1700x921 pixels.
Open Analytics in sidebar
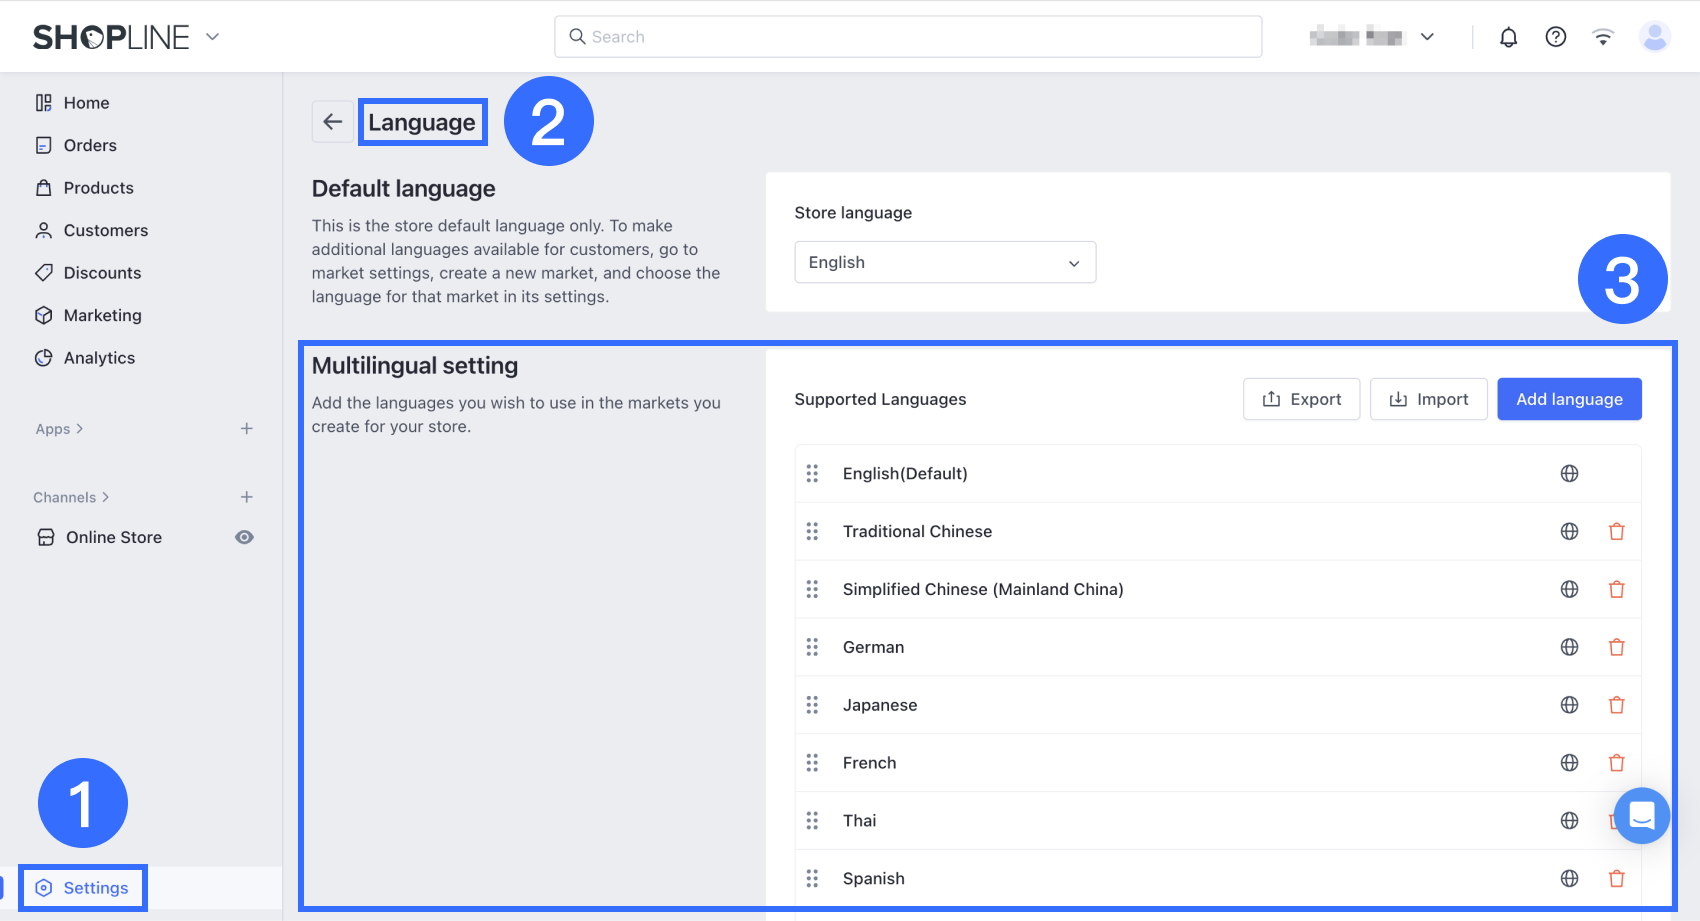click(85, 358)
